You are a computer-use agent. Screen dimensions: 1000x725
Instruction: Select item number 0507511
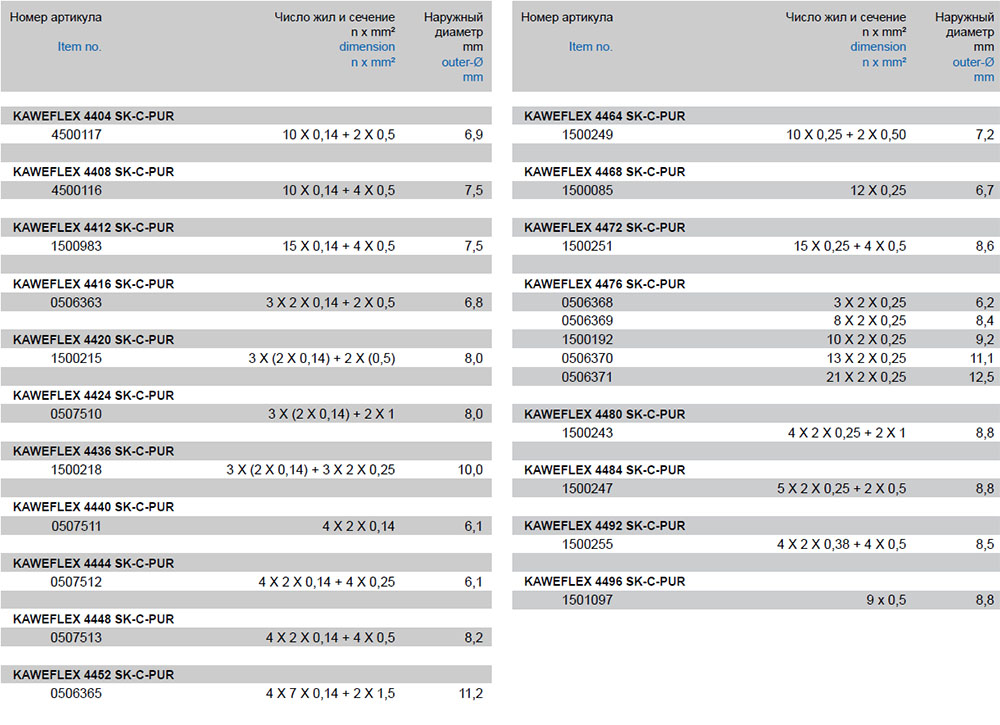[76, 526]
